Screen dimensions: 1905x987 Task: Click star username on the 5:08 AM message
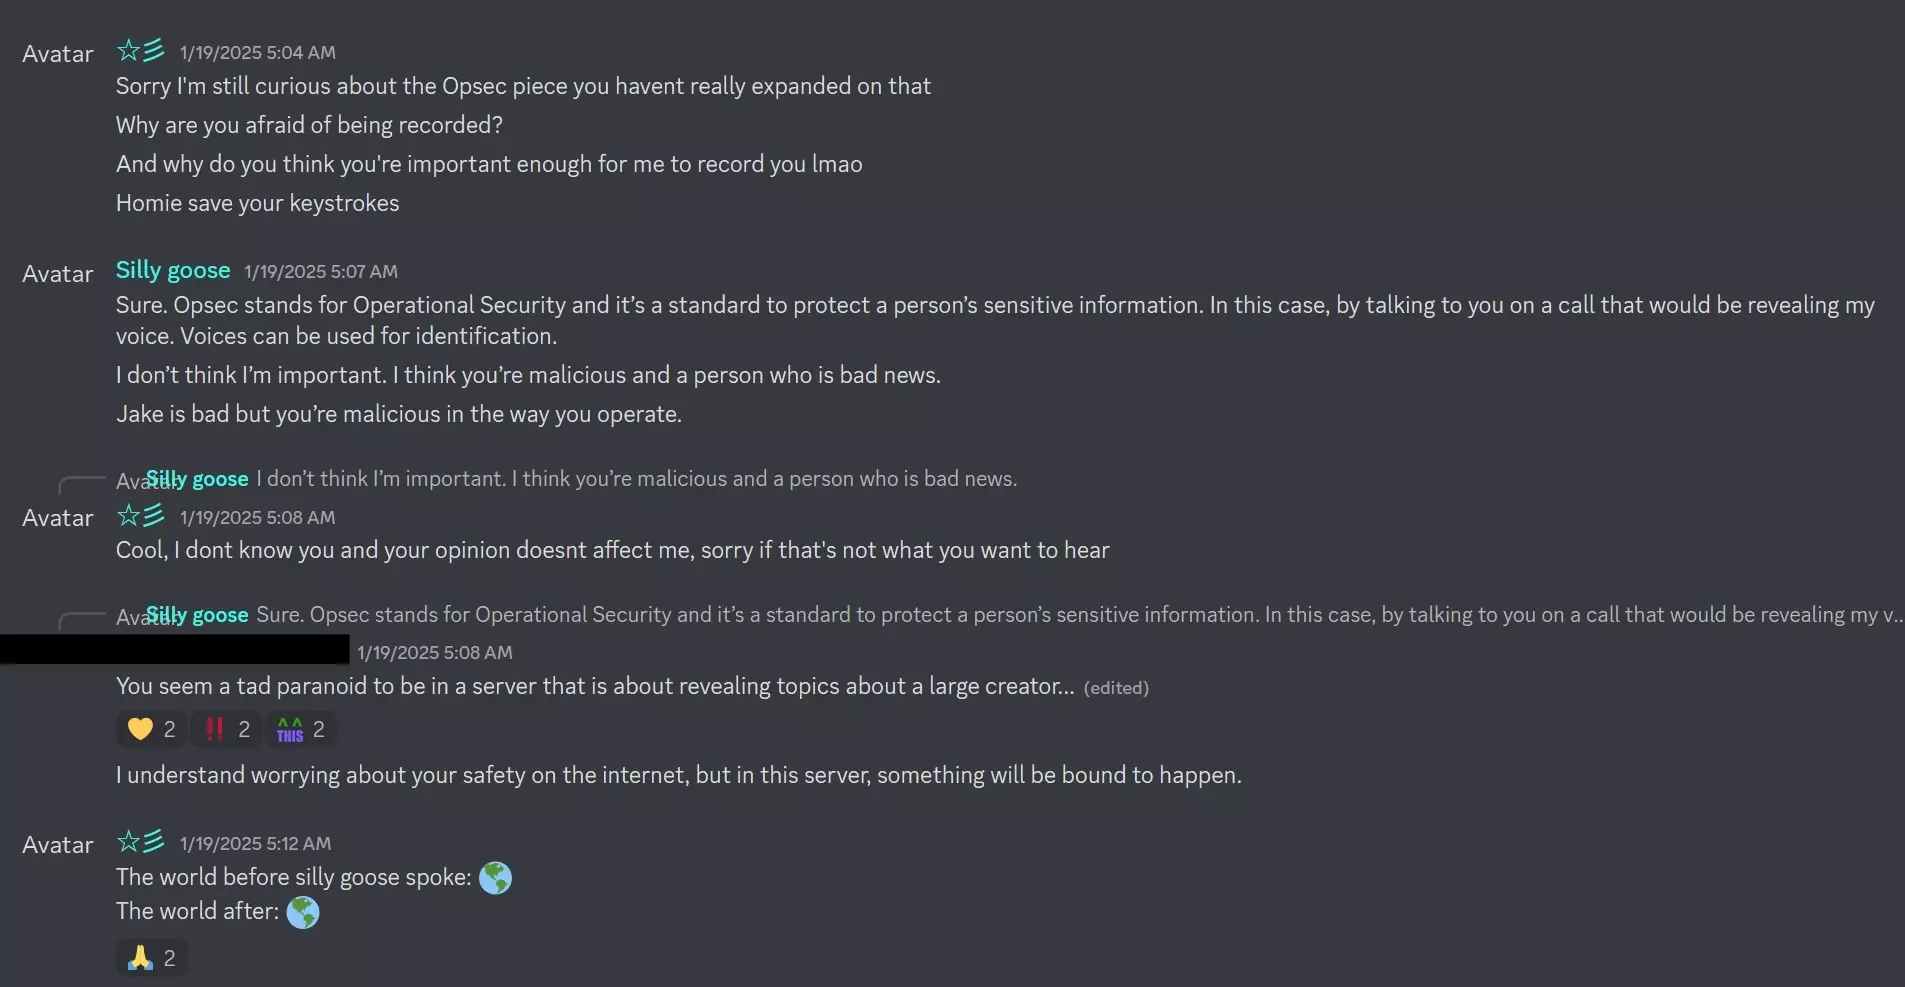tap(140, 516)
